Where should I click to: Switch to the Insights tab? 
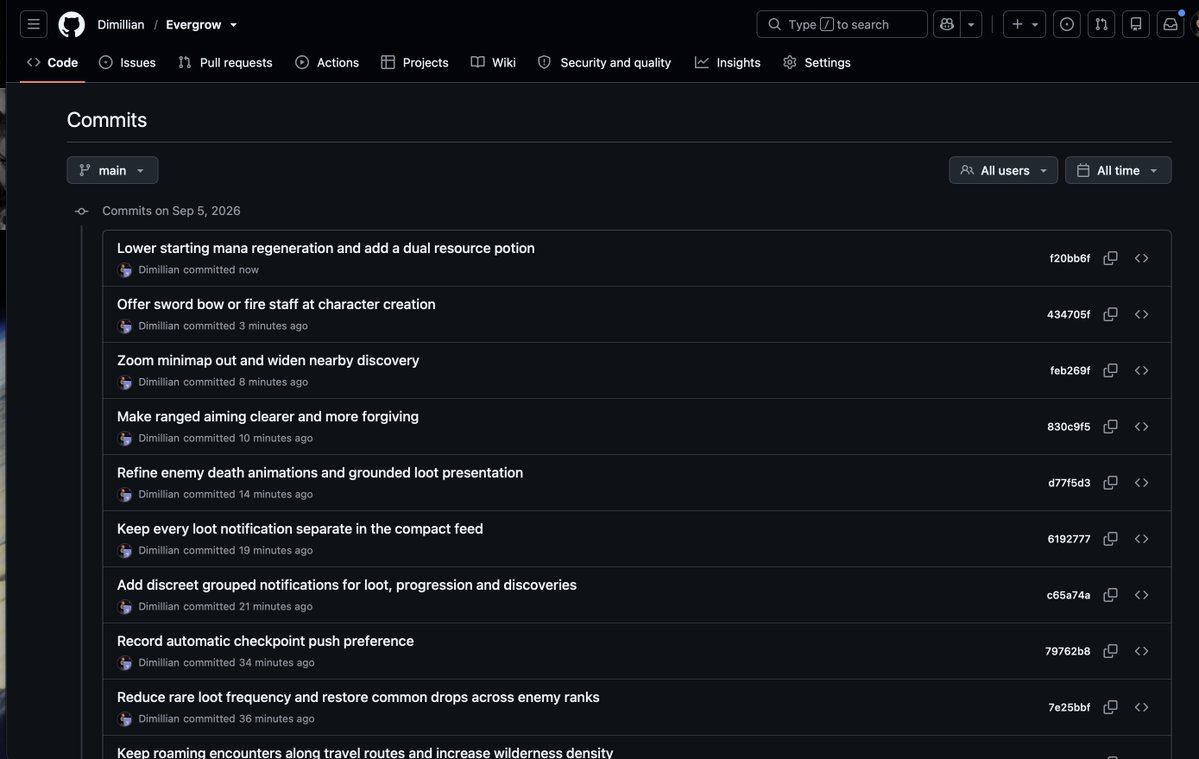pyautogui.click(x=727, y=63)
